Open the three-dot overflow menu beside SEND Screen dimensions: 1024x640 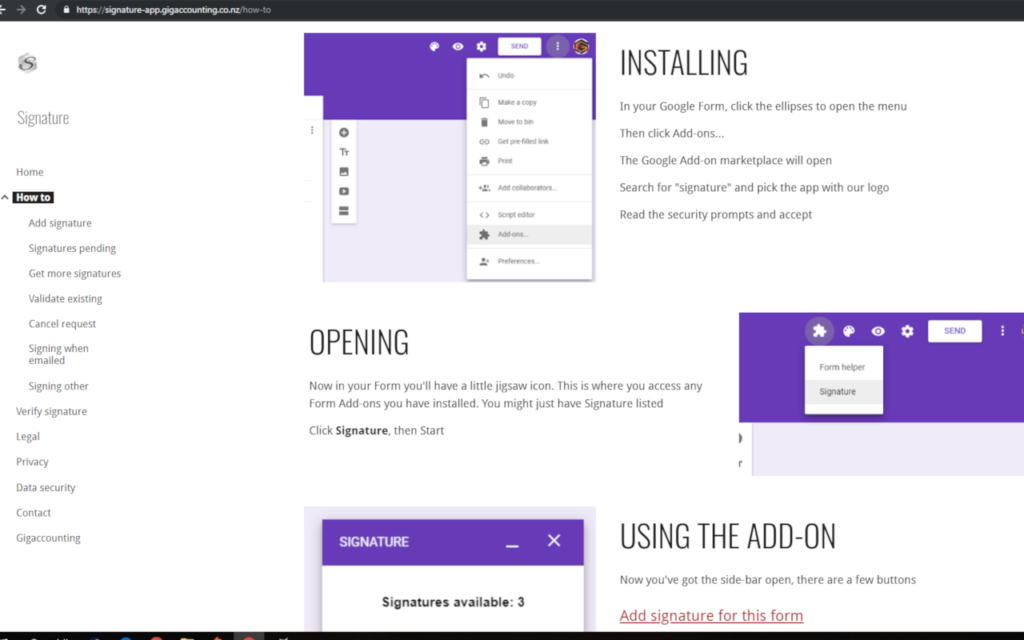557,46
